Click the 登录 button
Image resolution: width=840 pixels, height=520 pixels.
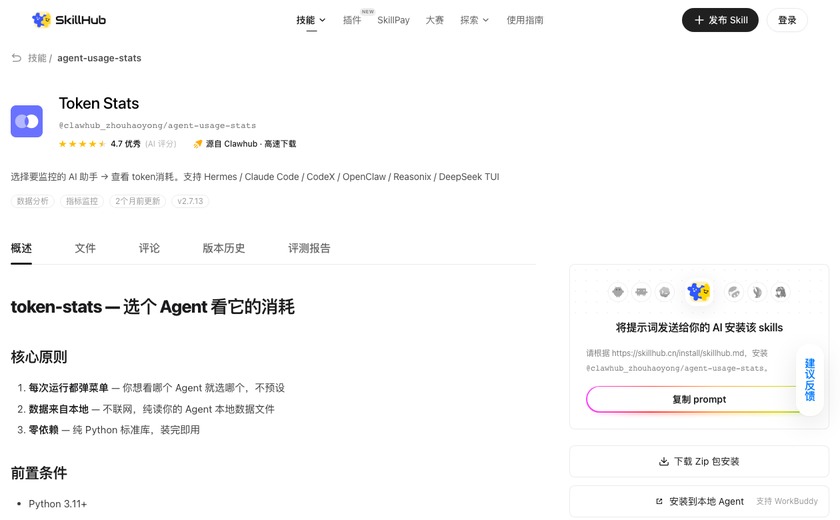tap(787, 20)
